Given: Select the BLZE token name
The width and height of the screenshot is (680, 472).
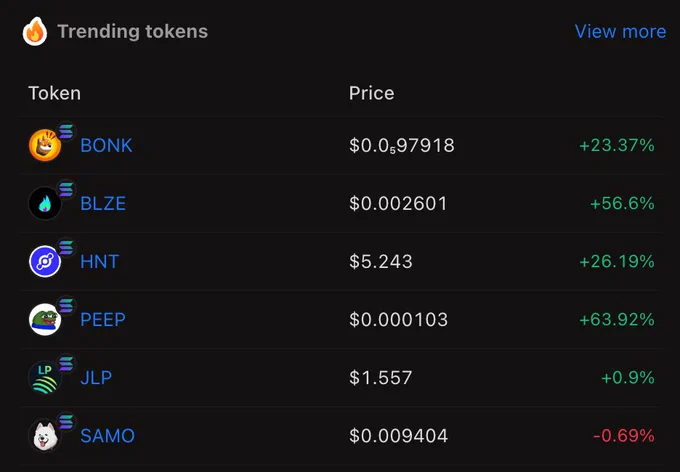Looking at the screenshot, I should click(x=103, y=203).
